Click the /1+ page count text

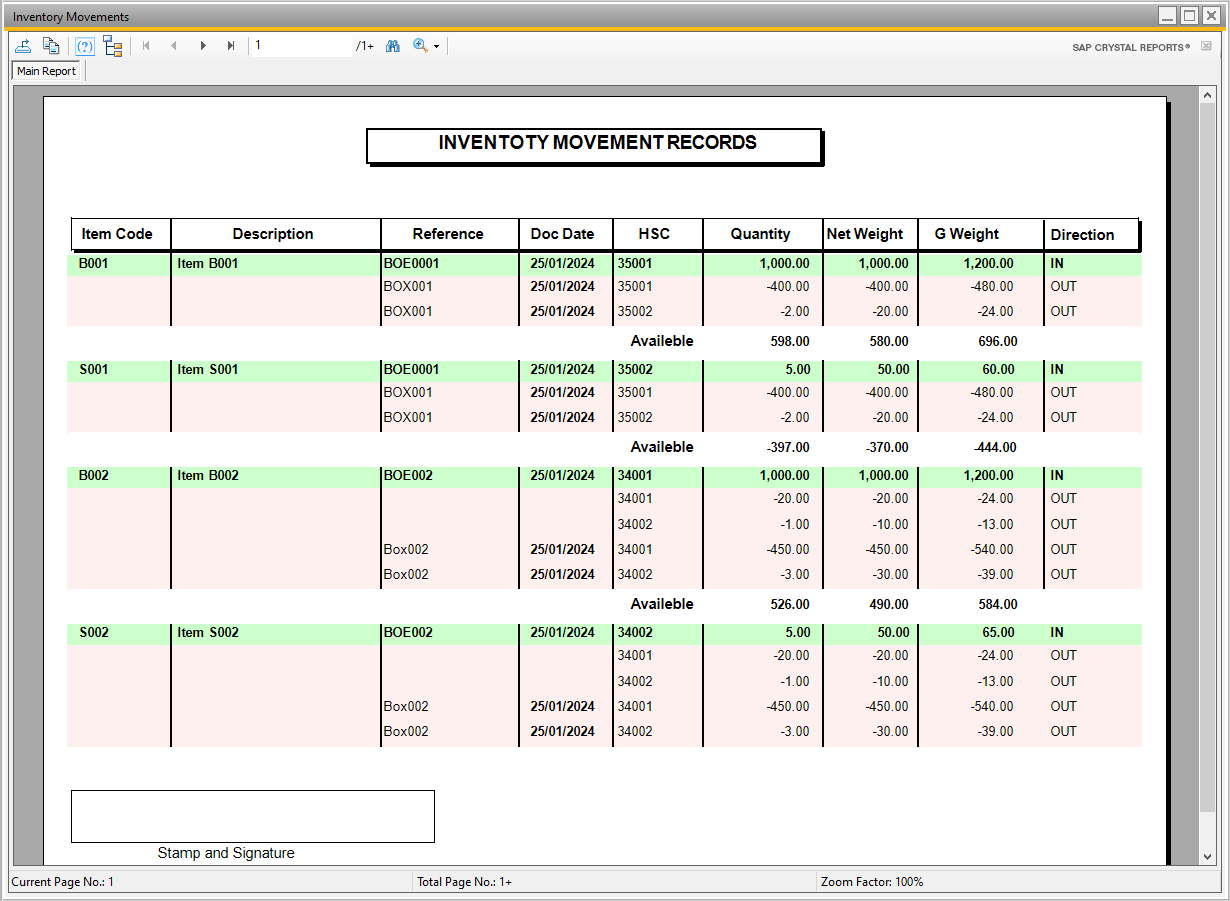click(x=365, y=46)
